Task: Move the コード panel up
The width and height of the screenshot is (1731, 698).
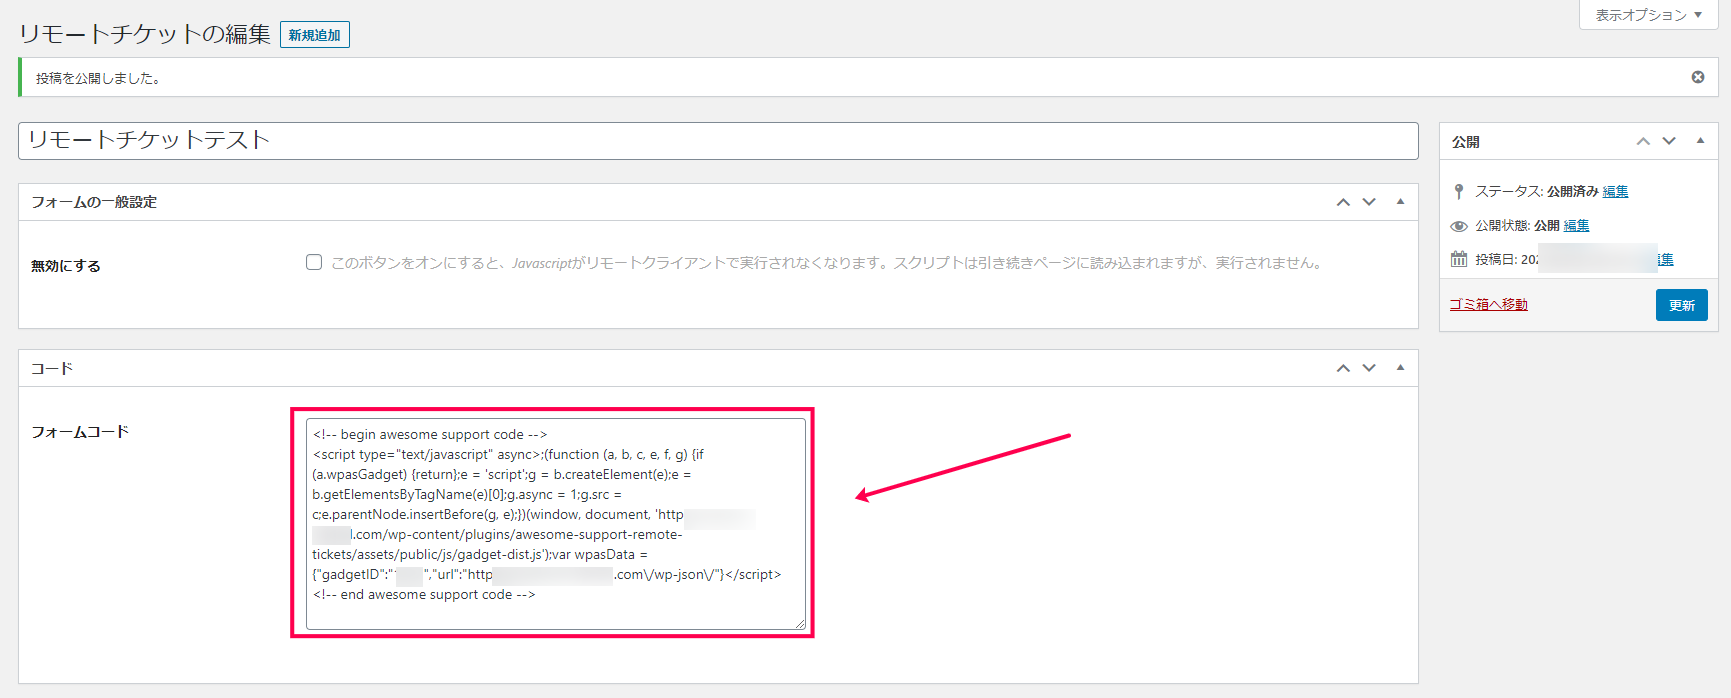Action: 1343,368
